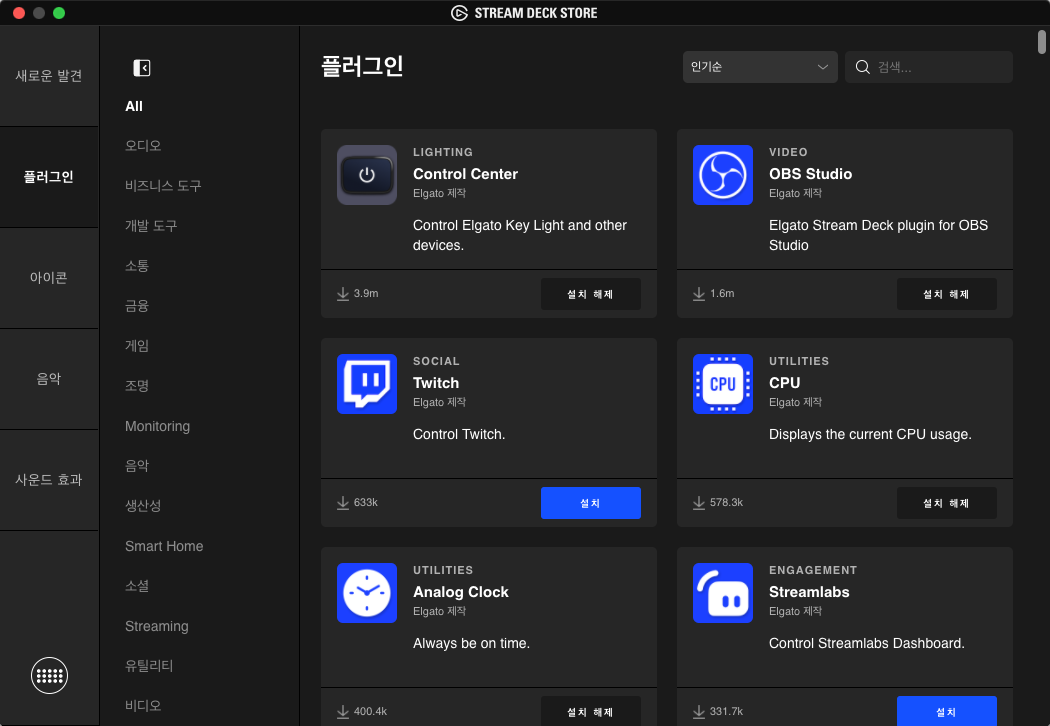Screen dimensions: 1050x726
Task: Click 'Displays the current CPU usage.' text
Action: pos(870,435)
